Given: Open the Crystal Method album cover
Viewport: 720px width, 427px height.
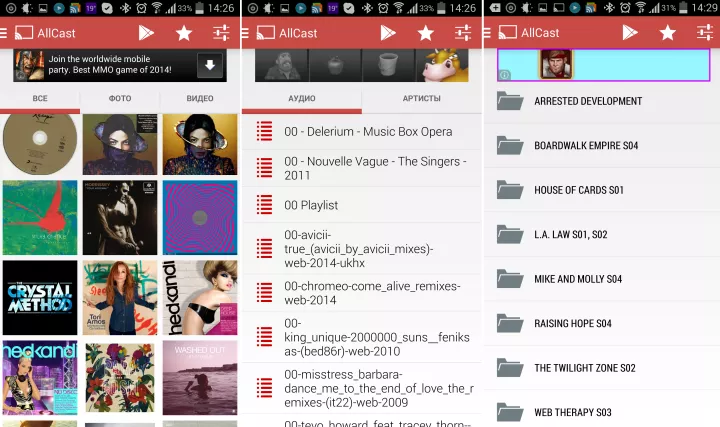Looking at the screenshot, I should (x=40, y=297).
